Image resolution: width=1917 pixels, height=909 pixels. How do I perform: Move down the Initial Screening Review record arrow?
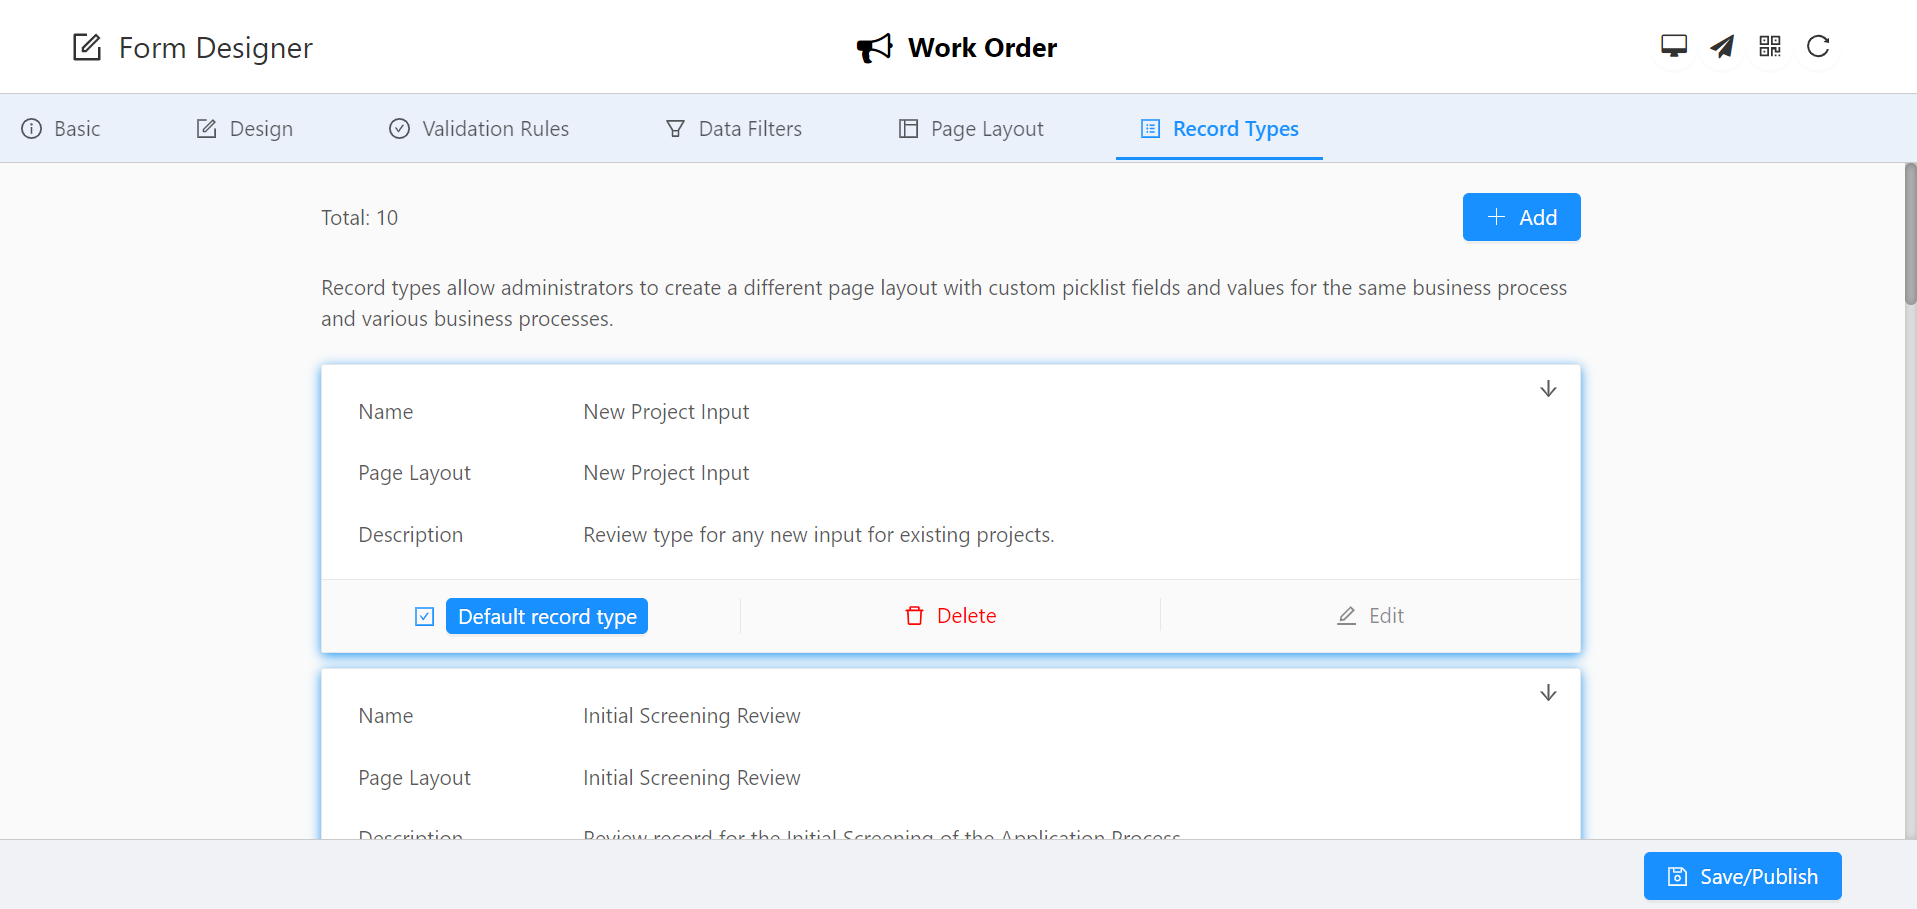(1548, 693)
